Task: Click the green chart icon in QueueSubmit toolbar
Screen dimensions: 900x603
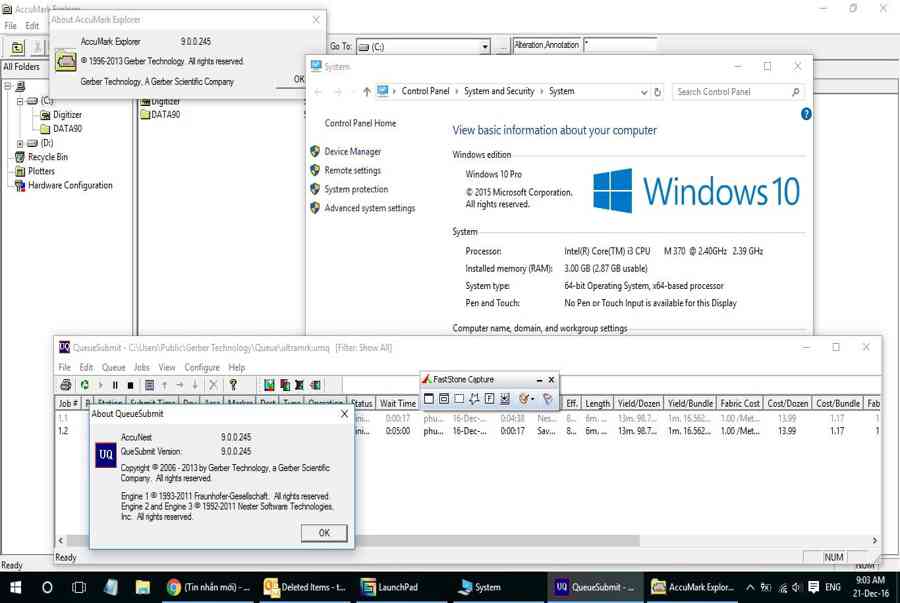Action: [269, 385]
